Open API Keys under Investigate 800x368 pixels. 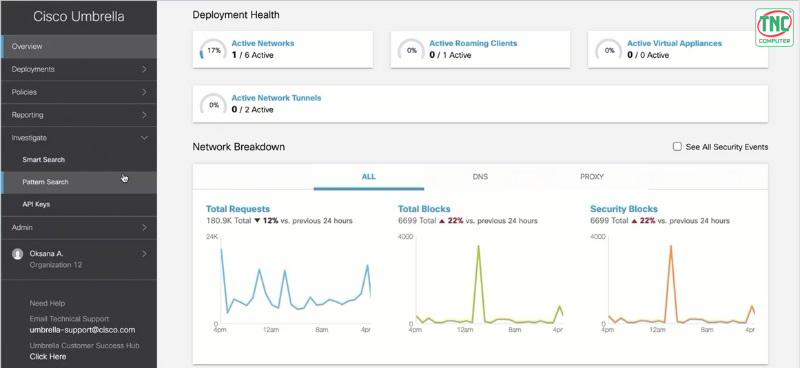36,204
